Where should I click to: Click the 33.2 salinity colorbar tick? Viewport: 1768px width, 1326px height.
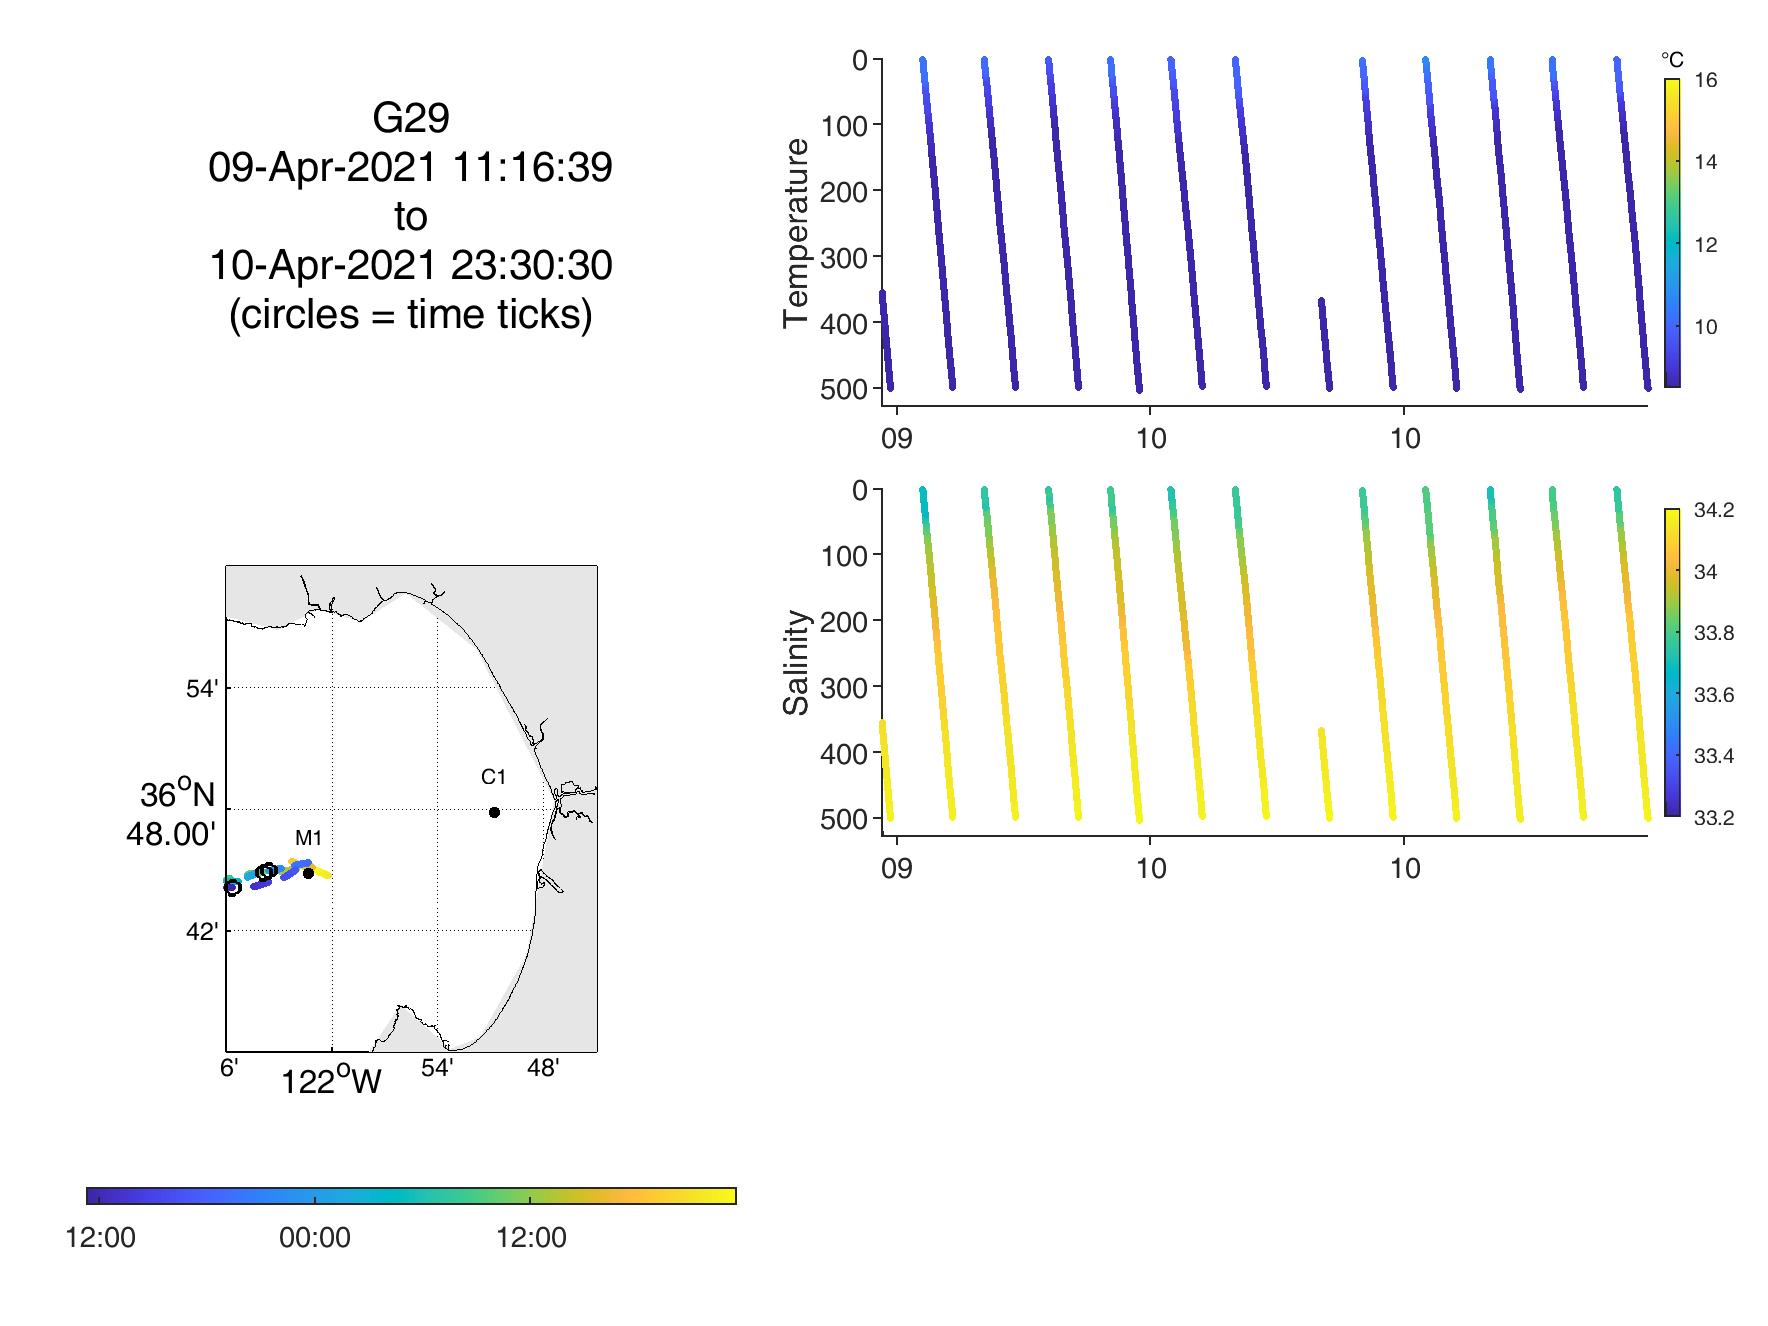1714,818
